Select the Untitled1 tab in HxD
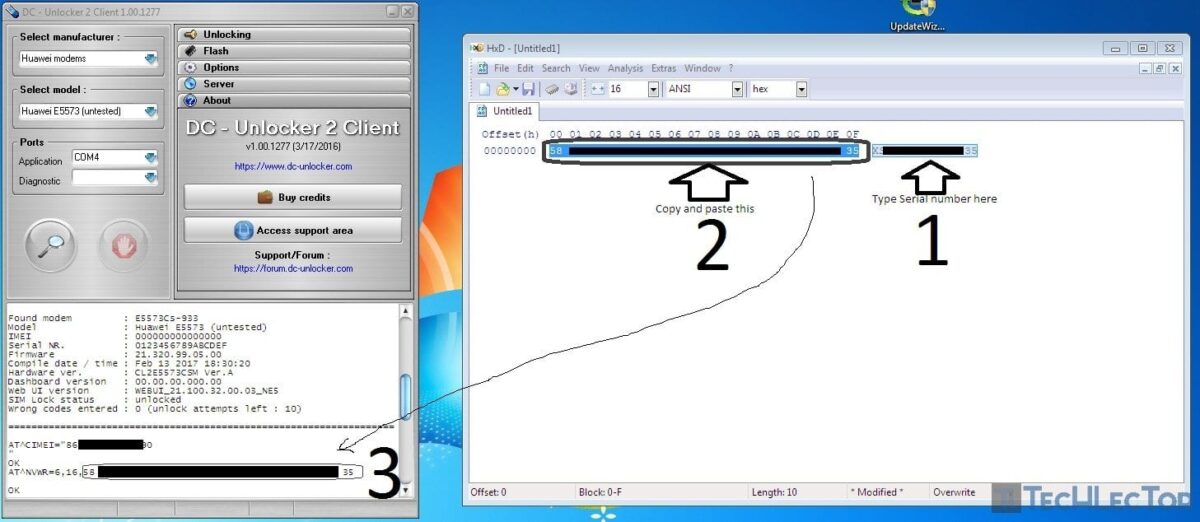Image resolution: width=1200 pixels, height=522 pixels. click(506, 111)
